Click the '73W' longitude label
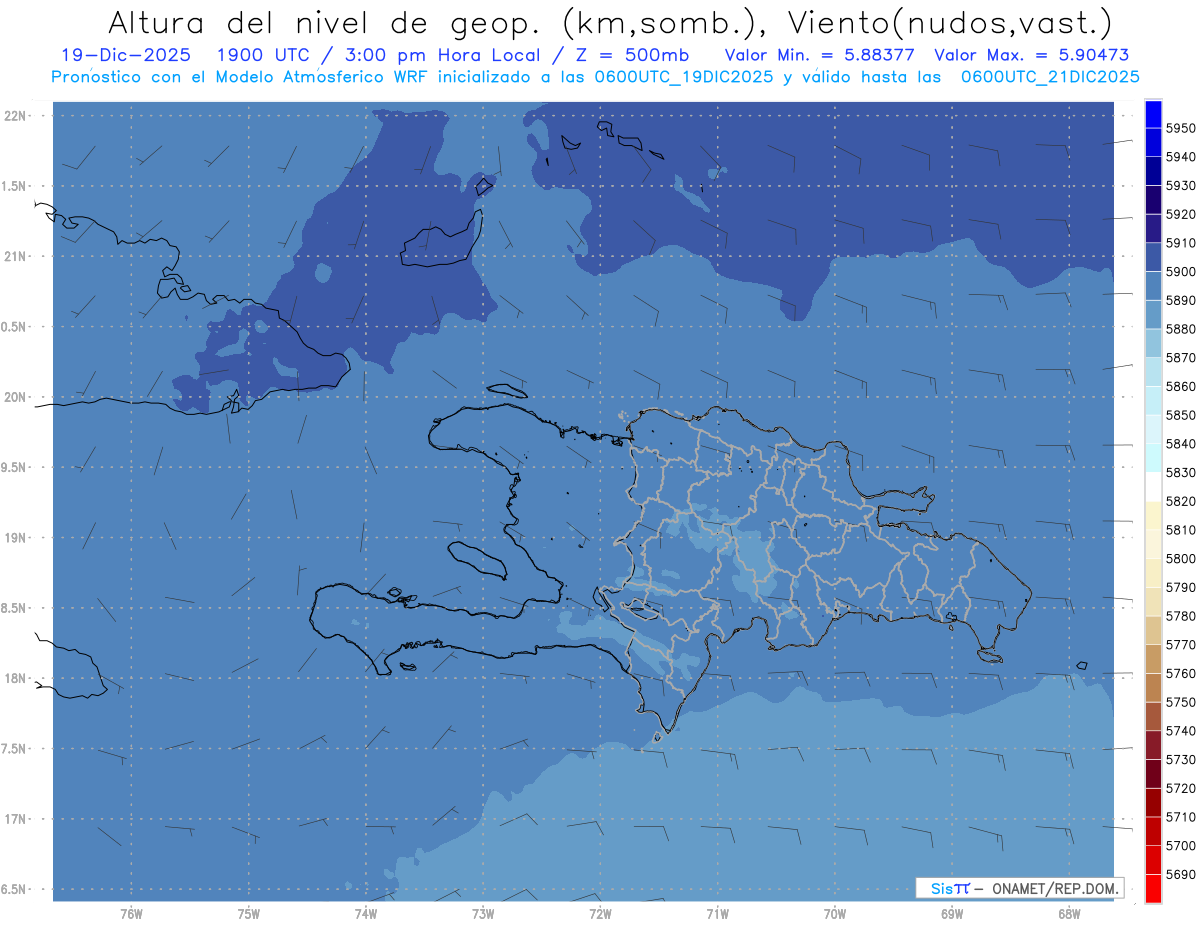Screen dimensions: 1200x927 (x=483, y=913)
